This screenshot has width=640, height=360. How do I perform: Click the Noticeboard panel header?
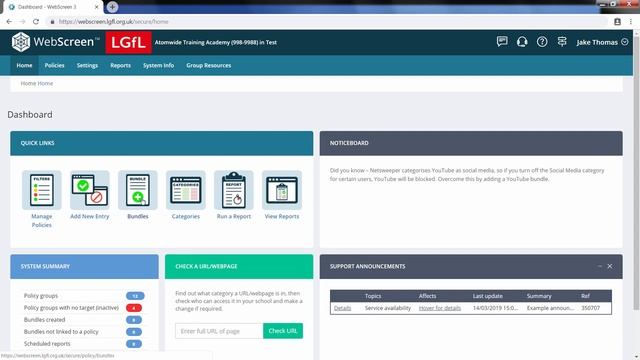pyautogui.click(x=471, y=143)
